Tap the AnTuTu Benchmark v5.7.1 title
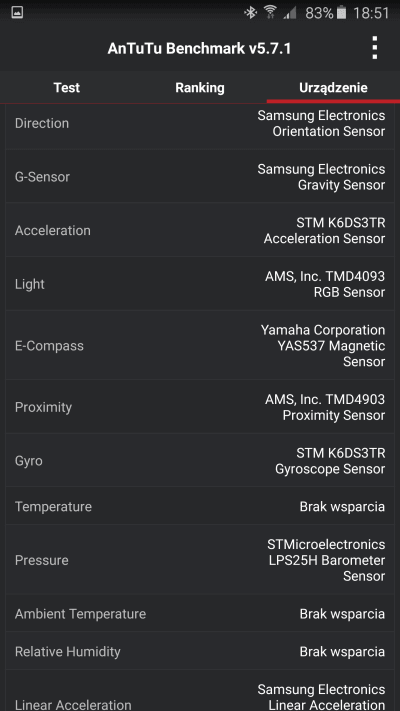This screenshot has width=400, height=711. tap(199, 49)
